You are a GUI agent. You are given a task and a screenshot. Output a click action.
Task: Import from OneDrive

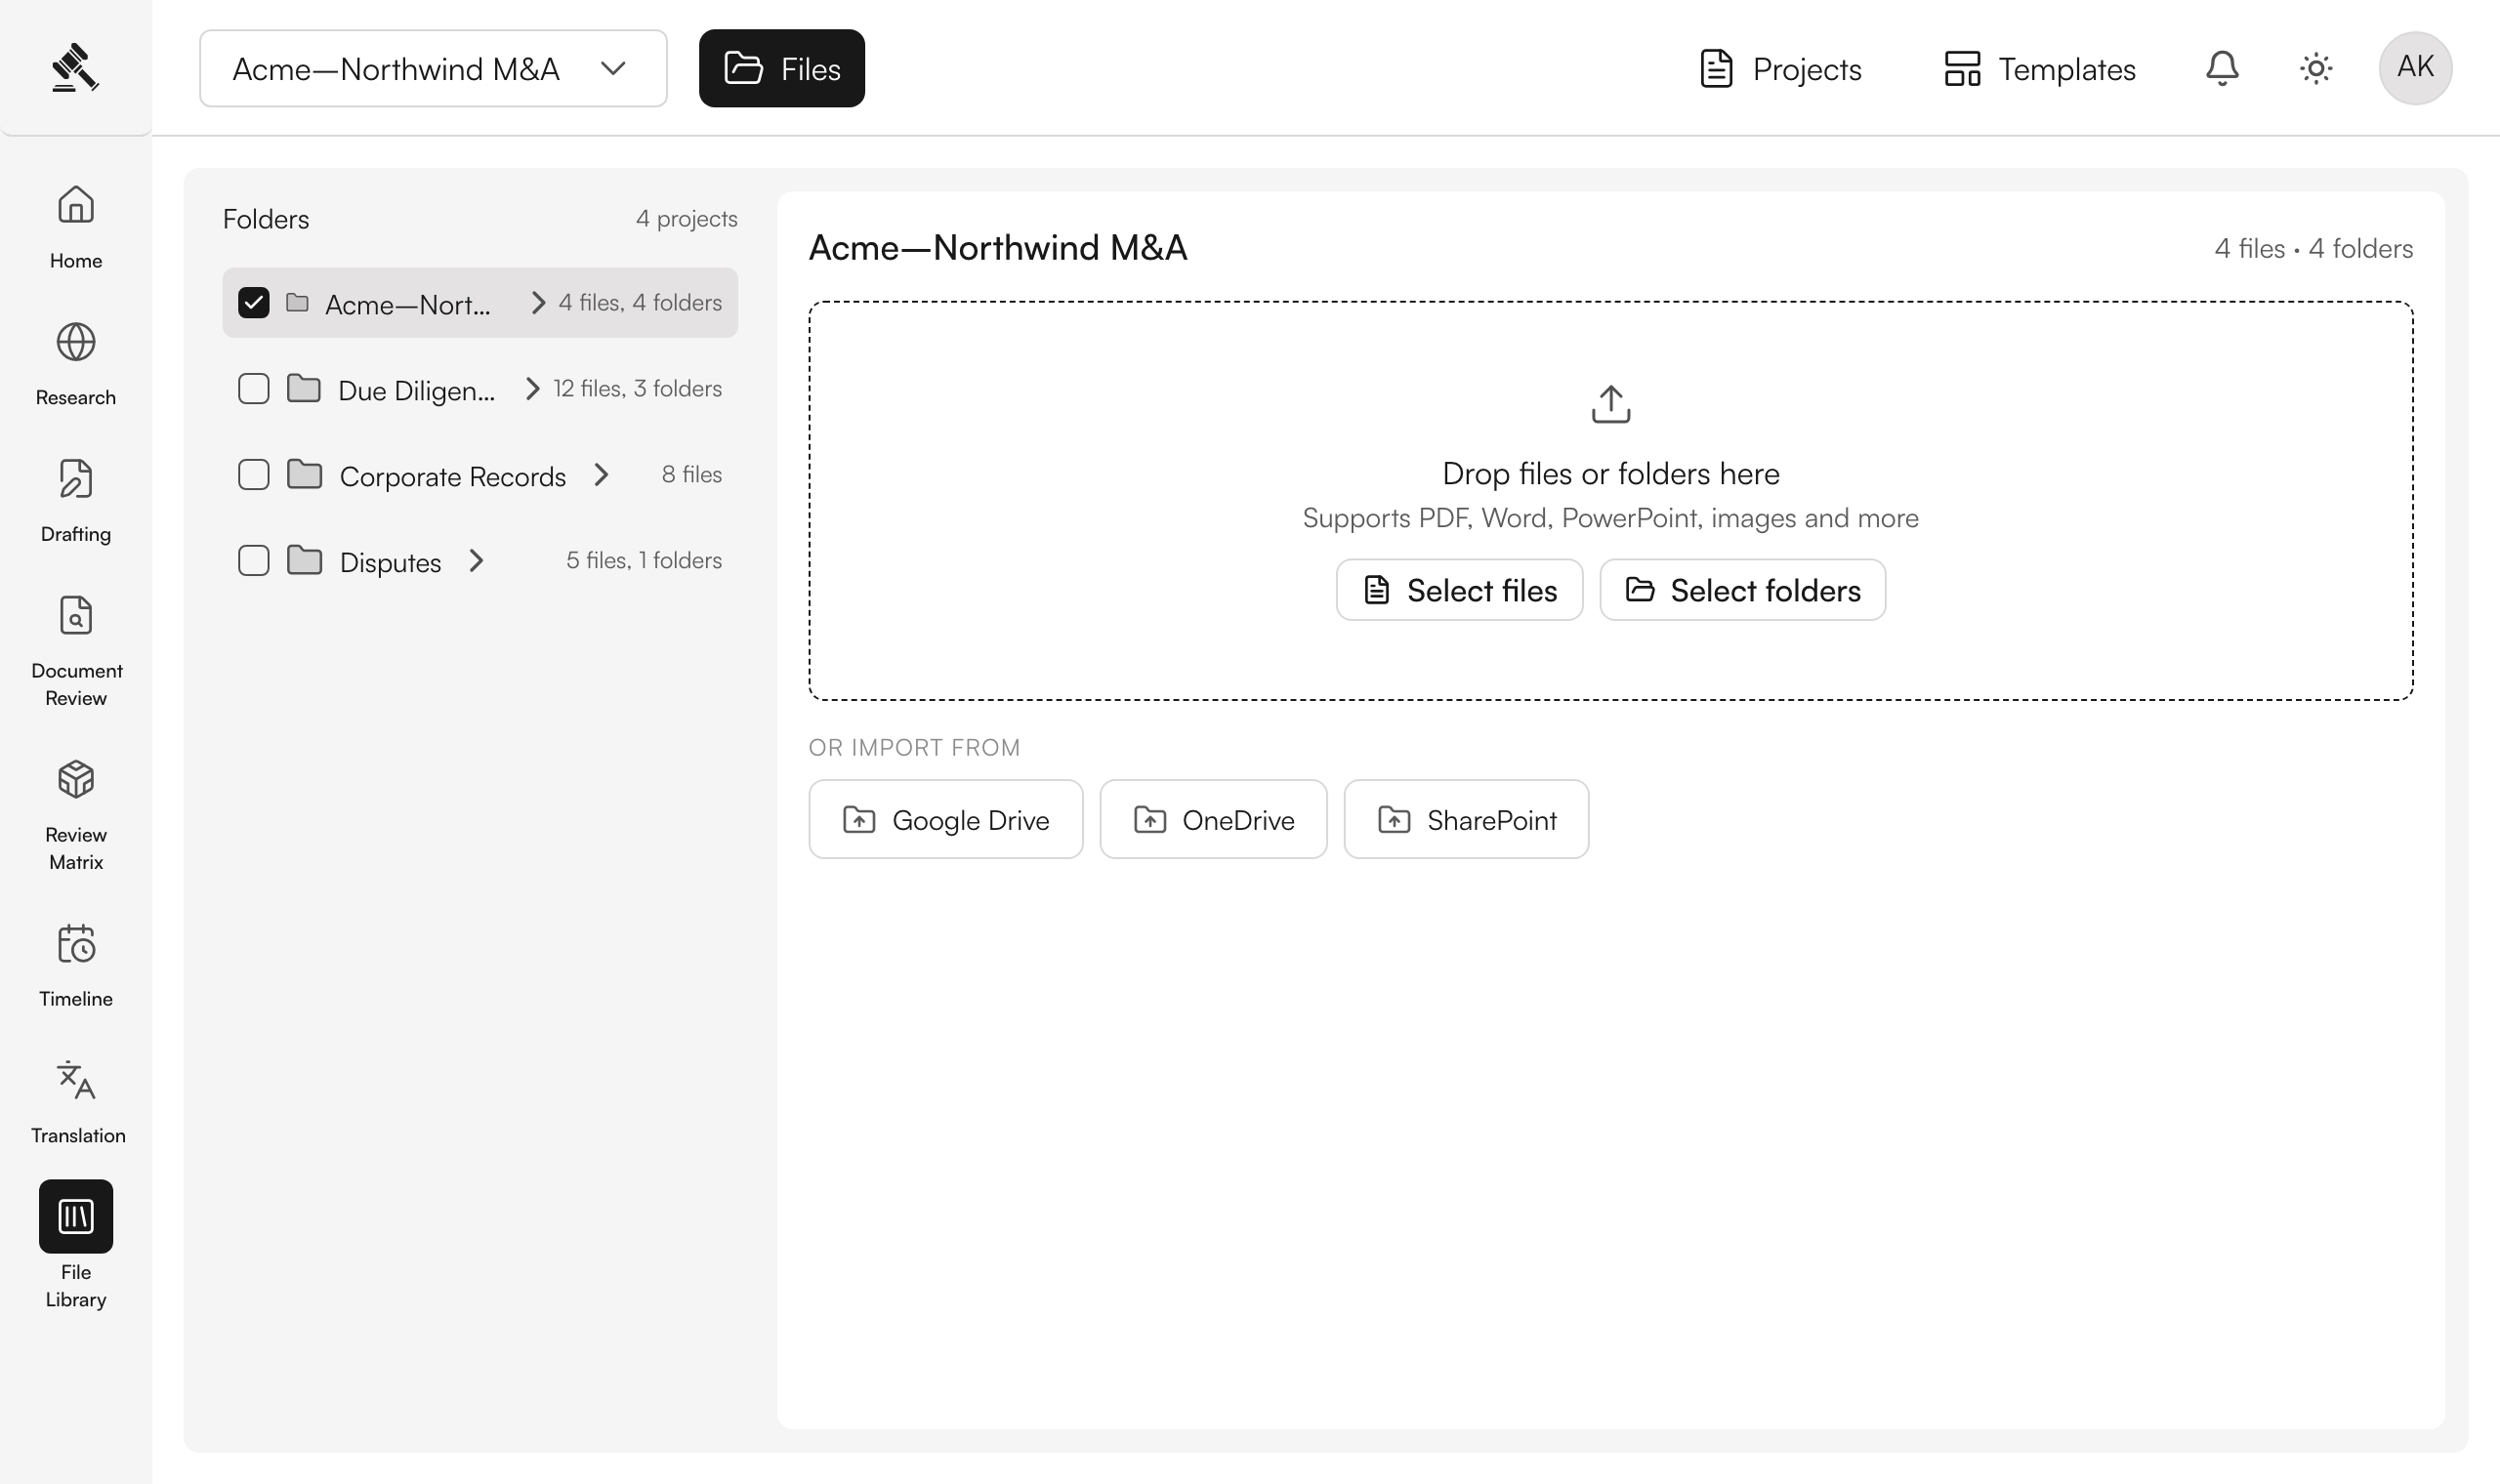[x=1213, y=819]
